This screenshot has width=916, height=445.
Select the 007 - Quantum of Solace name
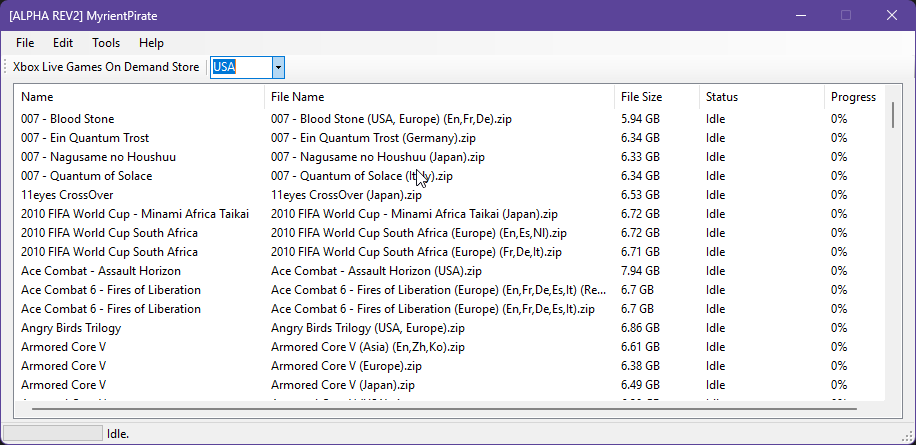pyautogui.click(x=86, y=176)
